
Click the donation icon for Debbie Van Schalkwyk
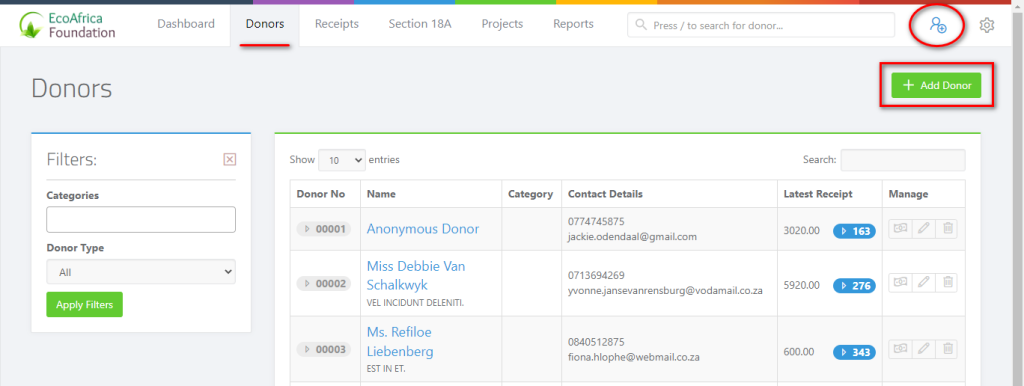tap(900, 283)
